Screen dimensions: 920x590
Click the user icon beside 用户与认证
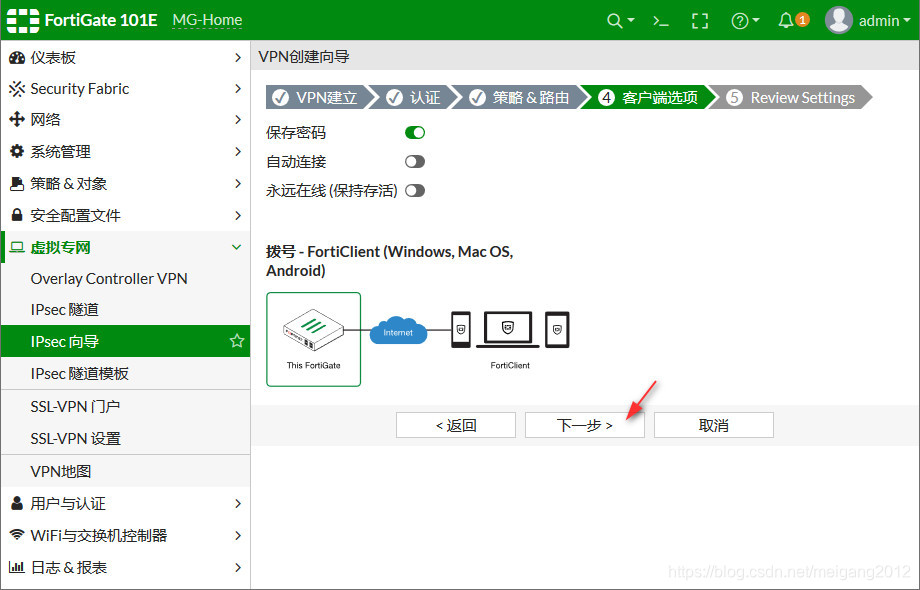pos(17,503)
